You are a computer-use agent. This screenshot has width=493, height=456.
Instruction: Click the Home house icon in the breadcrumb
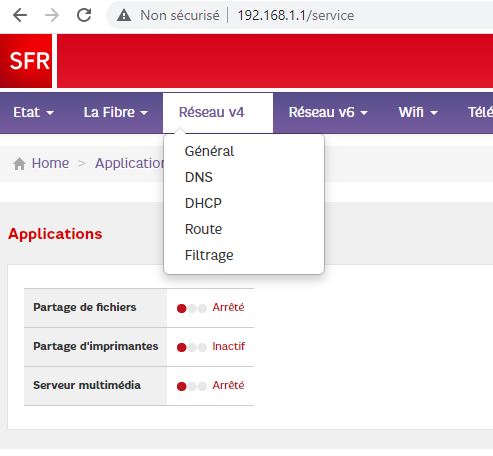coord(19,164)
